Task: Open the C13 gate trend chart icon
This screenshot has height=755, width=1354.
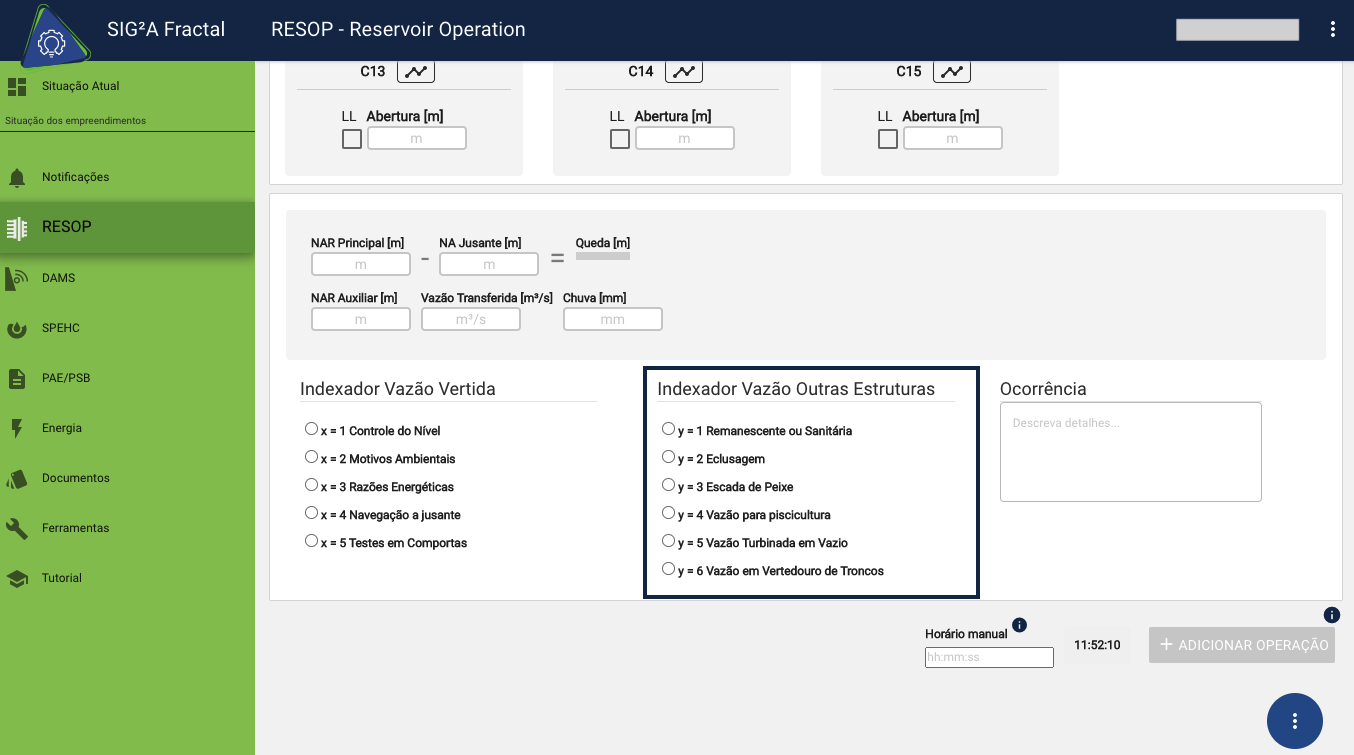Action: [416, 72]
